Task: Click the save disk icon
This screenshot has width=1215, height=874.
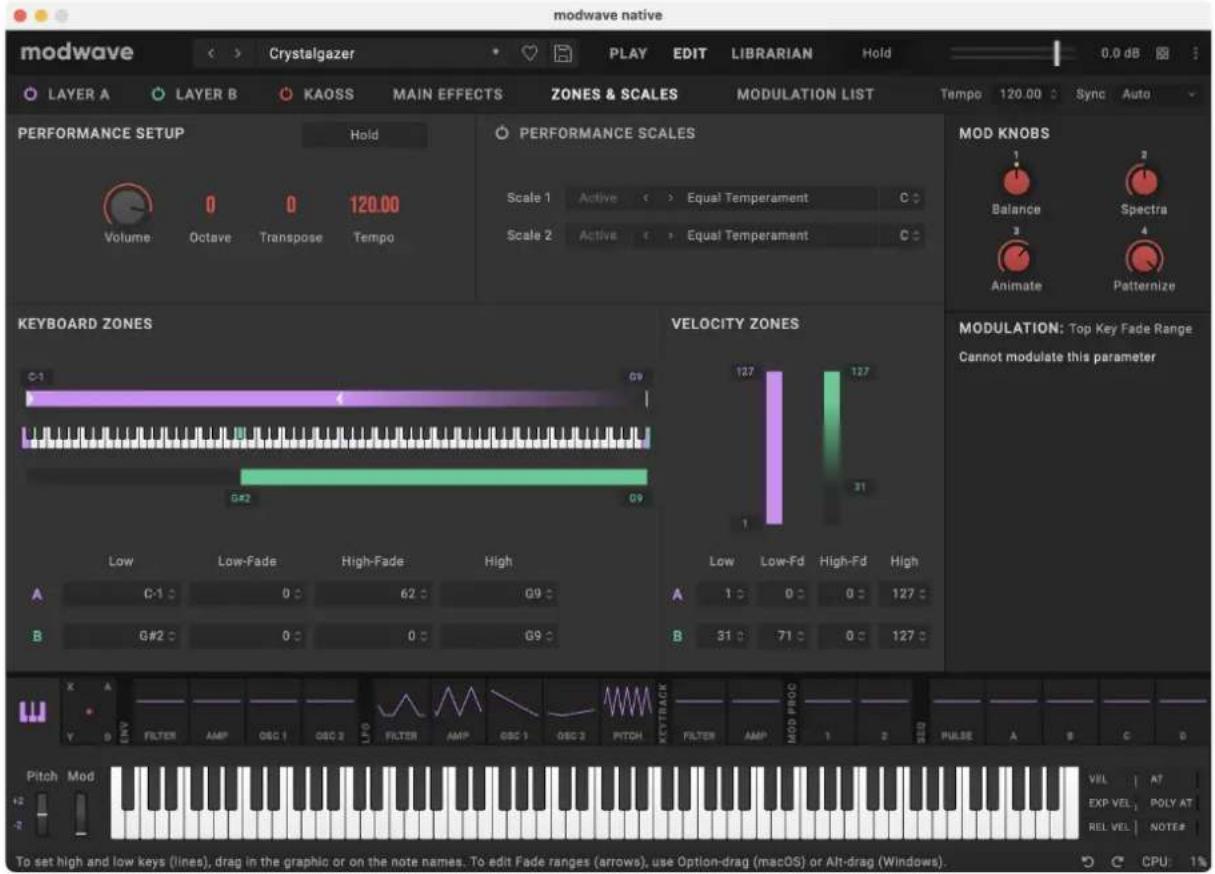Action: click(563, 54)
